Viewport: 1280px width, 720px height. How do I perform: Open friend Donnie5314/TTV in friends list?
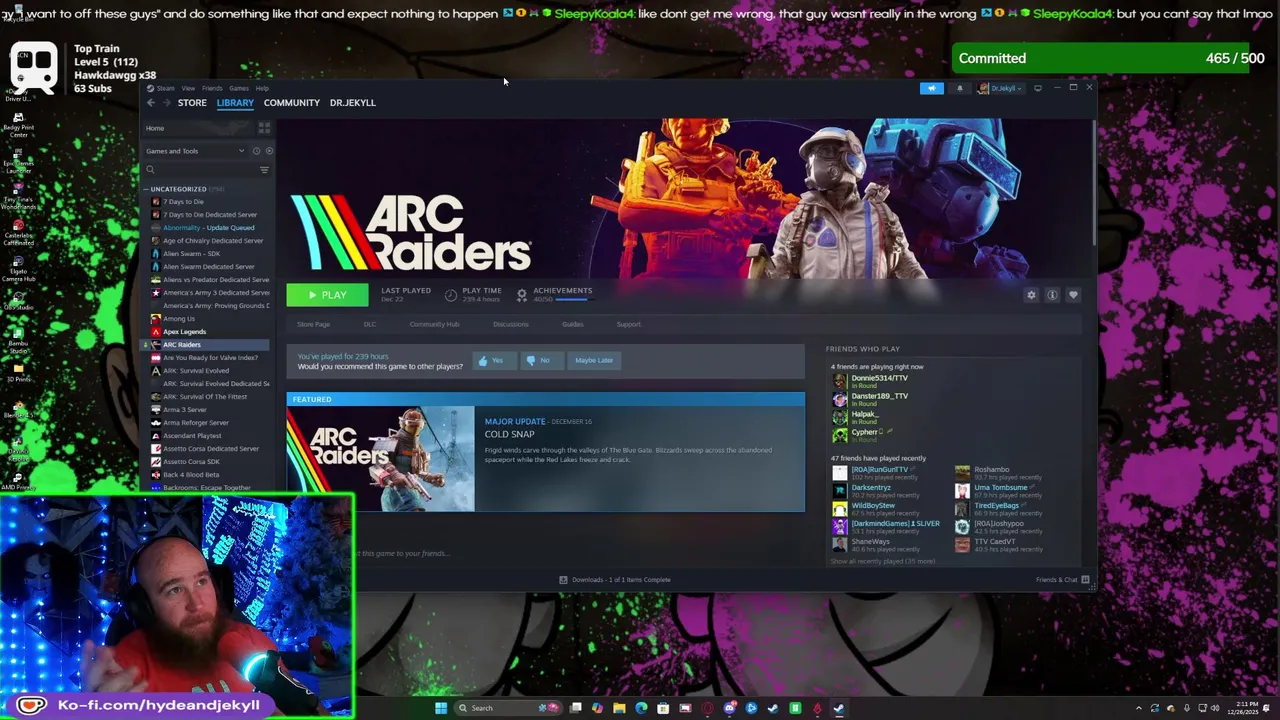point(879,378)
